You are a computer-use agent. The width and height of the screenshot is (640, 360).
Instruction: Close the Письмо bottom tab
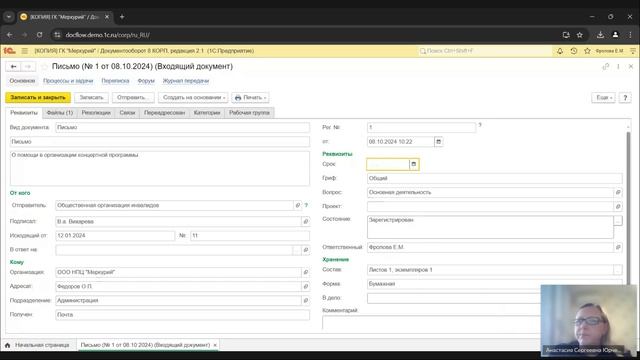(x=215, y=345)
